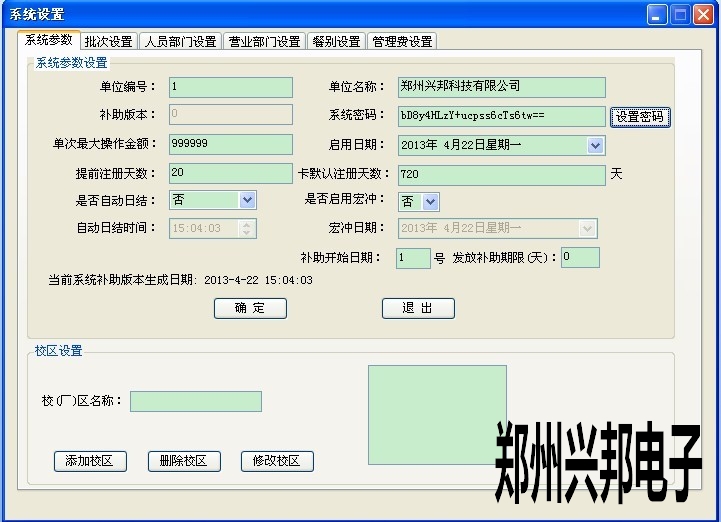Image resolution: width=721 pixels, height=522 pixels.
Task: Click the 卡默认注册天数 field
Action: (502, 175)
